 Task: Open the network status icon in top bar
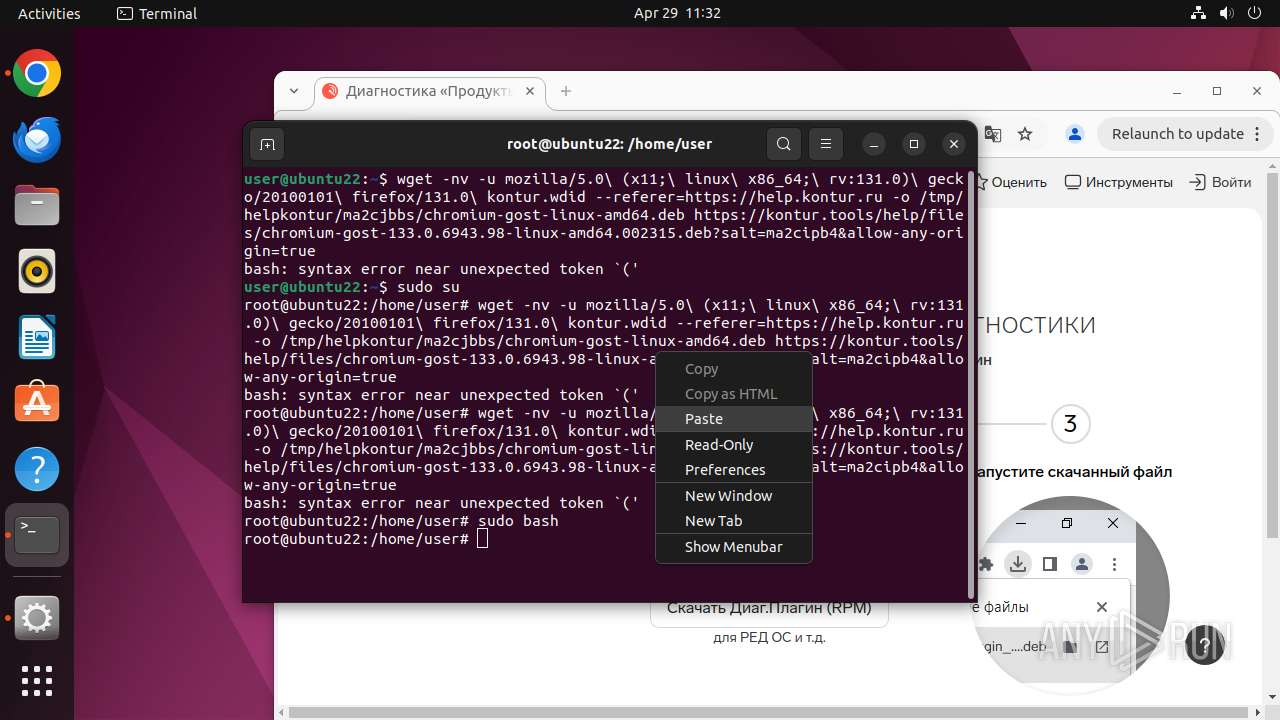1199,13
